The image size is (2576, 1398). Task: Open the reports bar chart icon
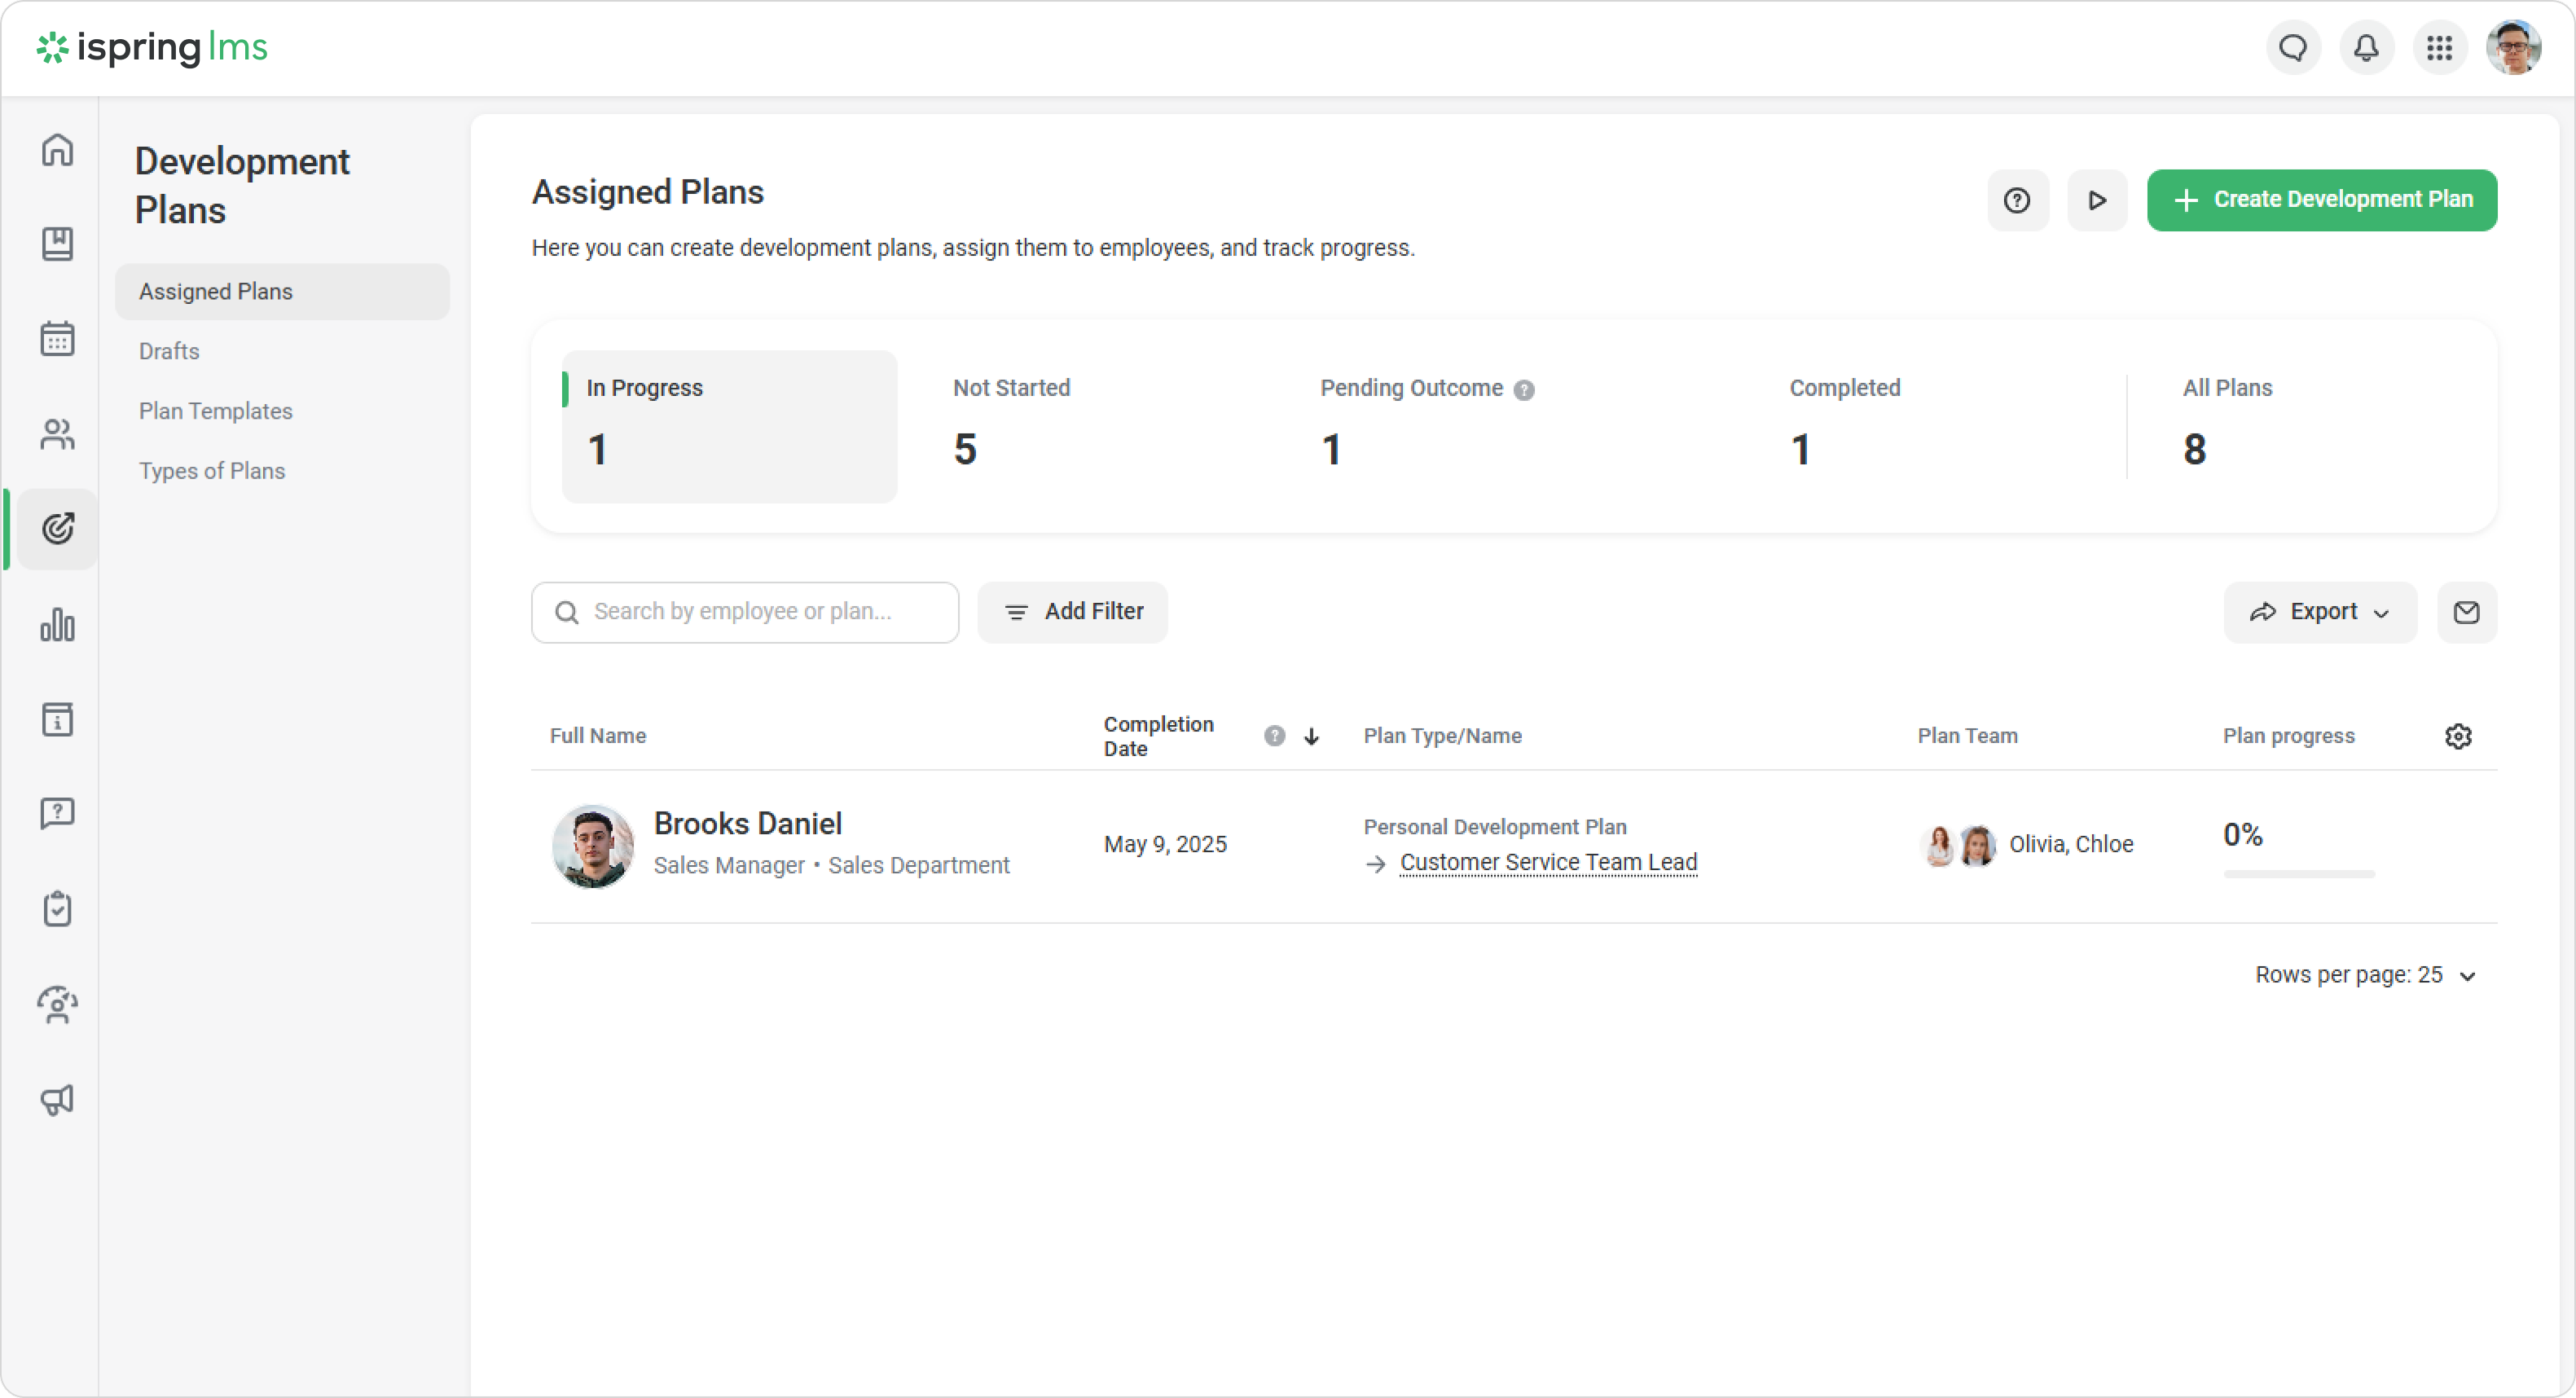[x=57, y=625]
